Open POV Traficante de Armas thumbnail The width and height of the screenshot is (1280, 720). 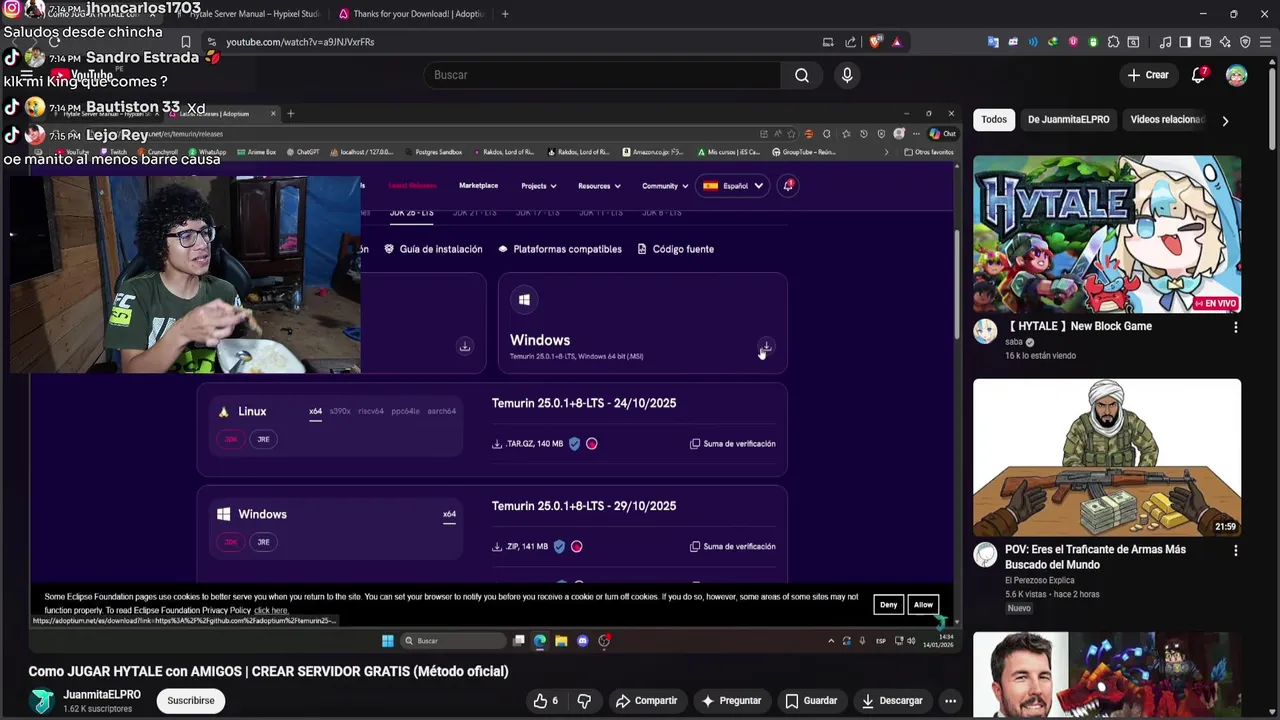[1107, 457]
